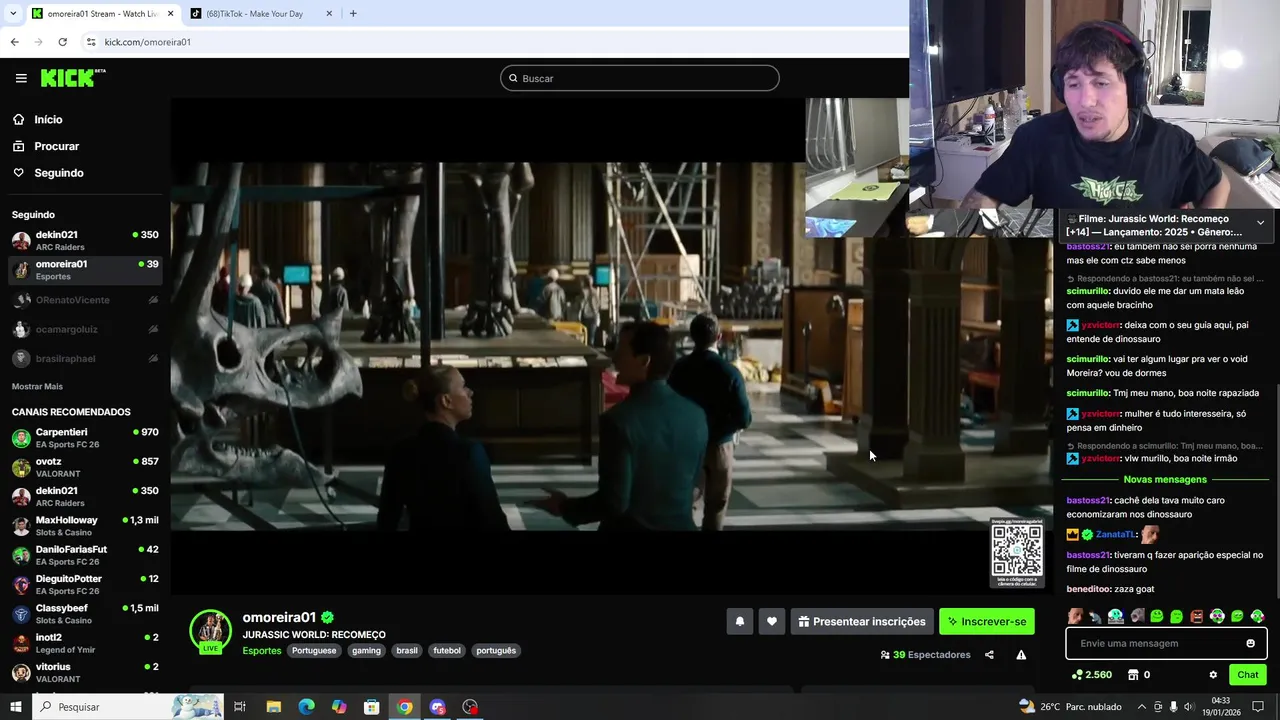Select omoreira01 in the followed list

click(85, 270)
